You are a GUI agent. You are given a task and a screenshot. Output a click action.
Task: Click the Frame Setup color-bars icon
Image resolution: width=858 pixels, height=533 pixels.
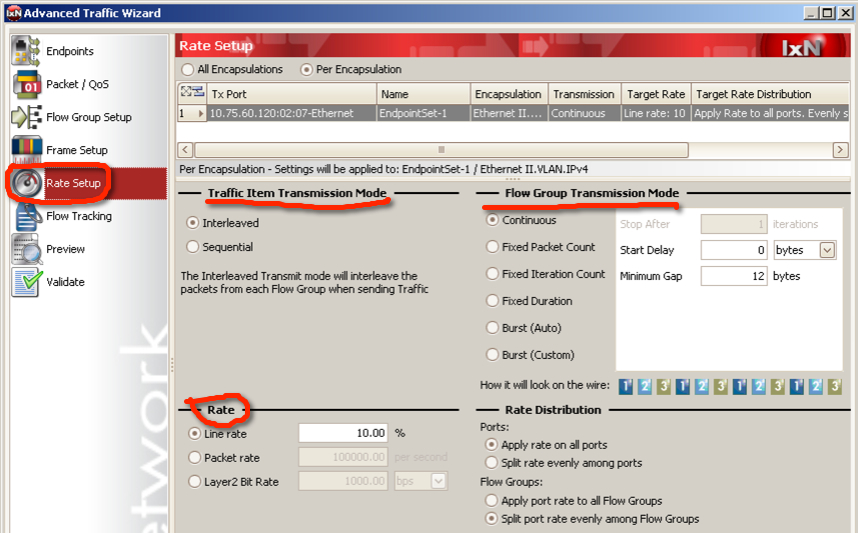tap(26, 150)
